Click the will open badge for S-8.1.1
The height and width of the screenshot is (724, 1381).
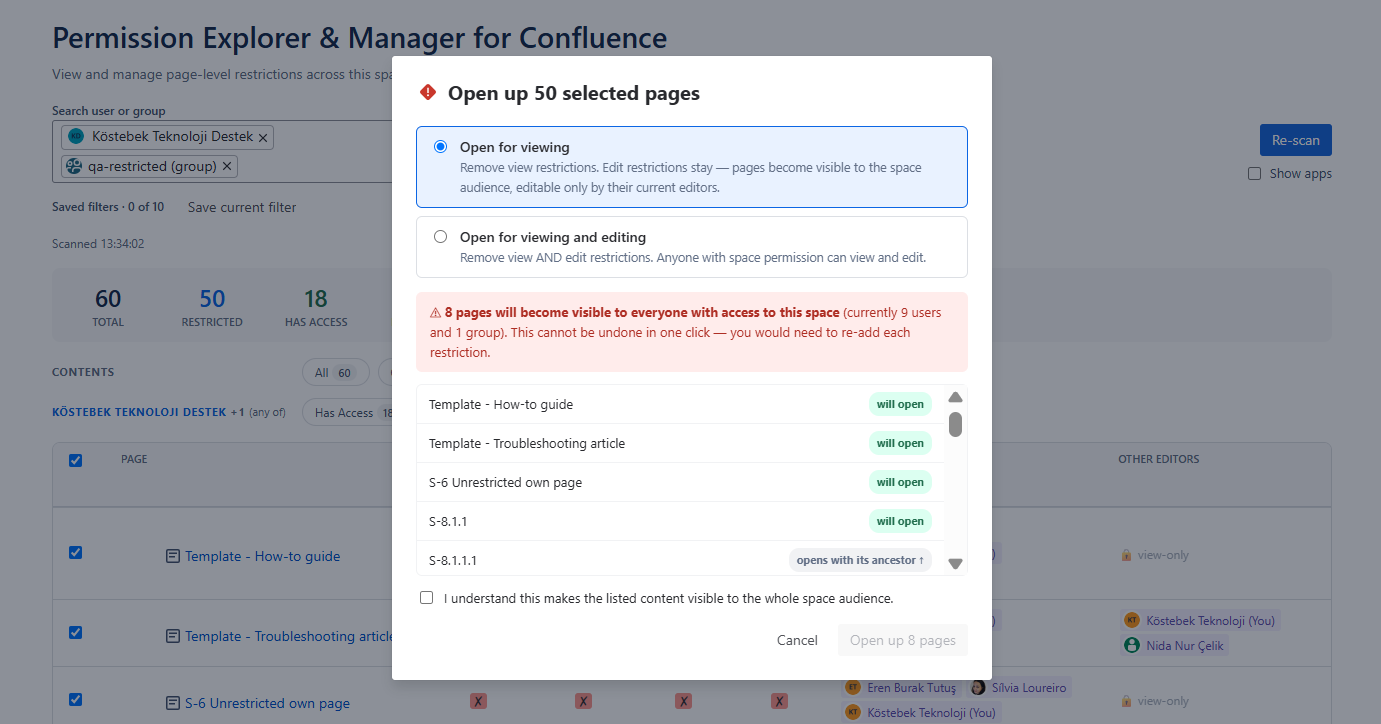pyautogui.click(x=900, y=521)
